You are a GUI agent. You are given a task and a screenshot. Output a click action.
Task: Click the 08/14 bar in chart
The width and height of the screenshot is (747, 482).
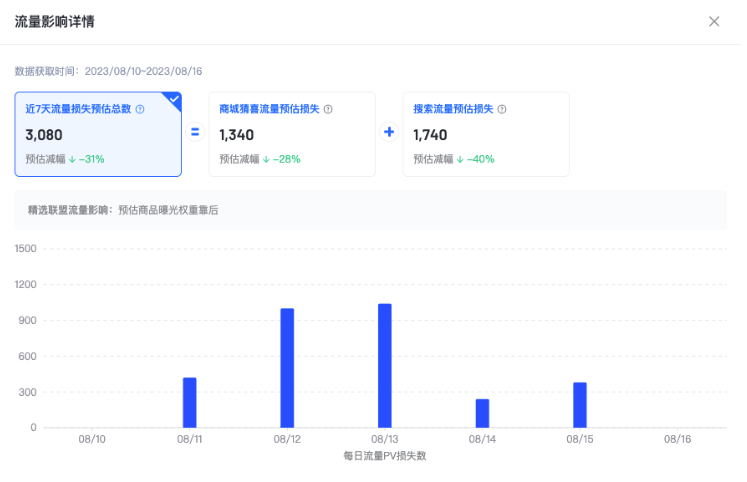[x=482, y=413]
